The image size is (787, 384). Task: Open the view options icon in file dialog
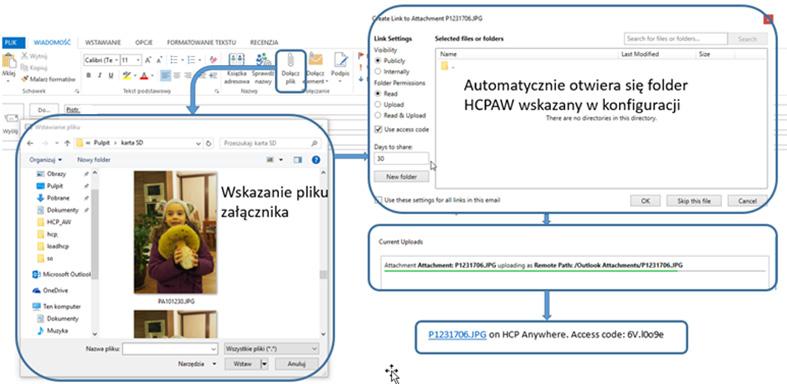pos(271,160)
